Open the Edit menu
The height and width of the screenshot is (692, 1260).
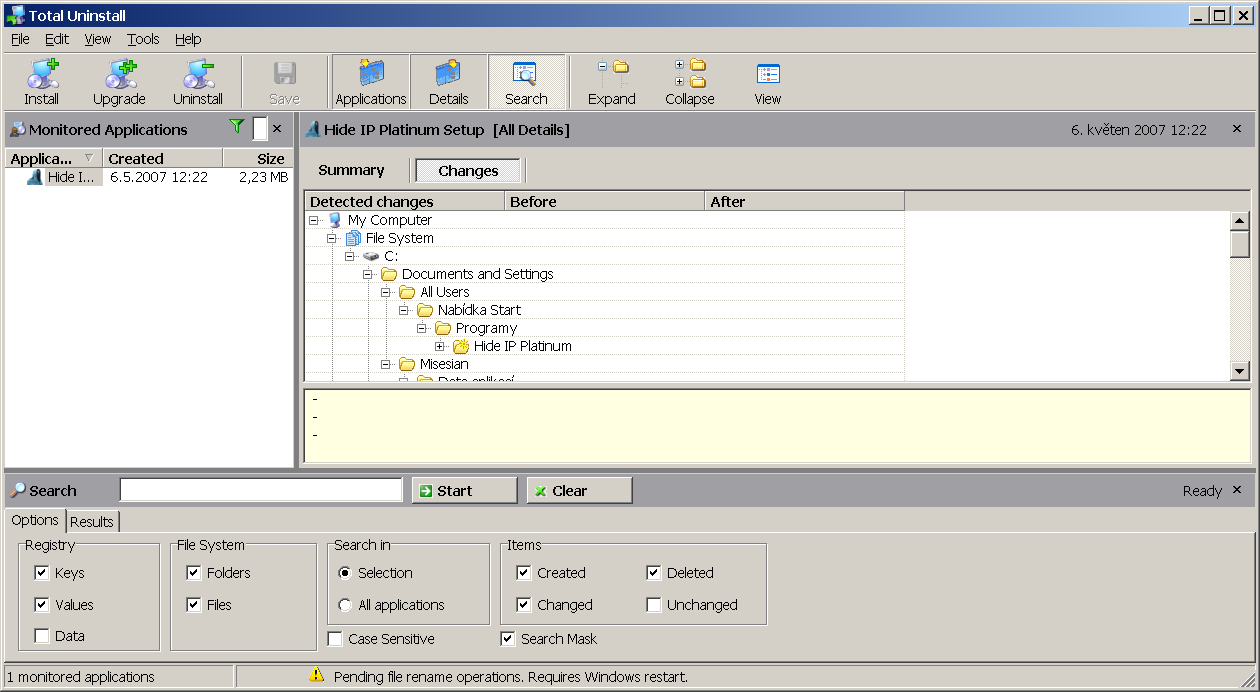[57, 39]
